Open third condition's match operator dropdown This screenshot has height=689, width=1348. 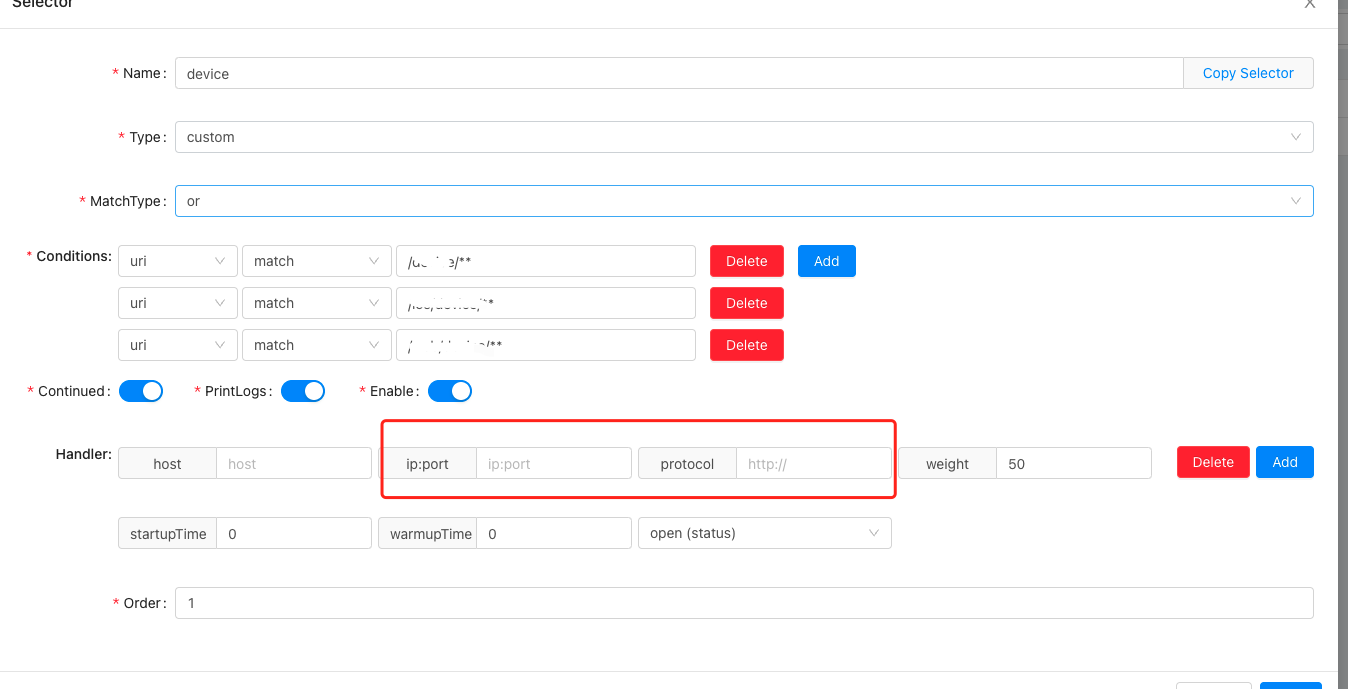(x=316, y=345)
